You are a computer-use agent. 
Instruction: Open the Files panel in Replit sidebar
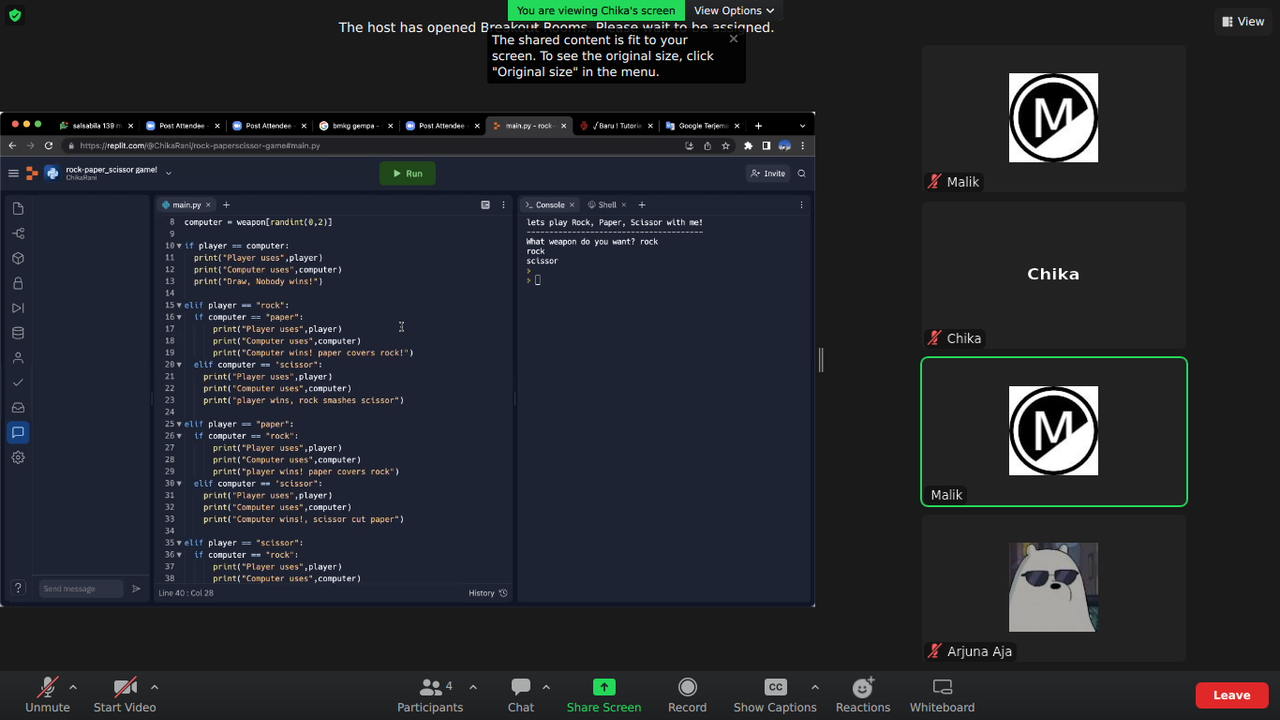(17, 208)
